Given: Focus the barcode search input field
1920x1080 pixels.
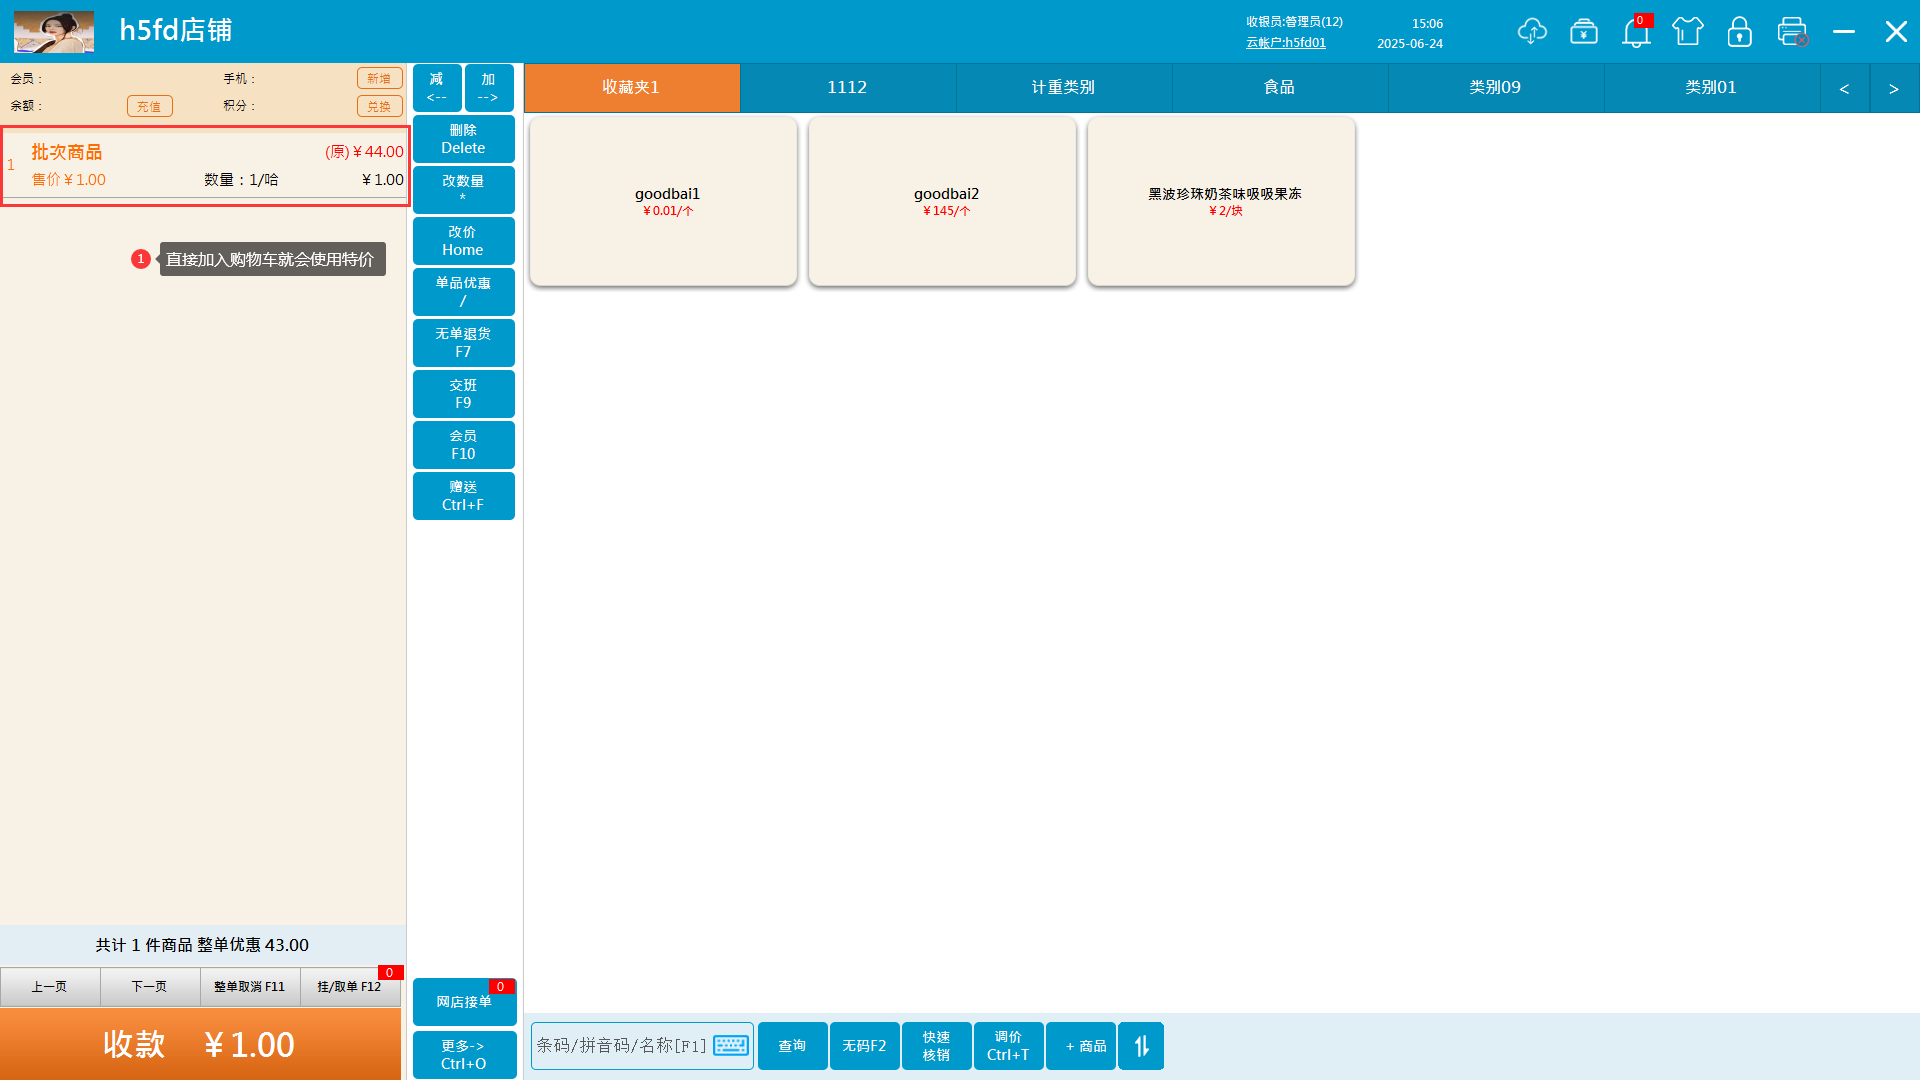Looking at the screenshot, I should [x=620, y=1046].
